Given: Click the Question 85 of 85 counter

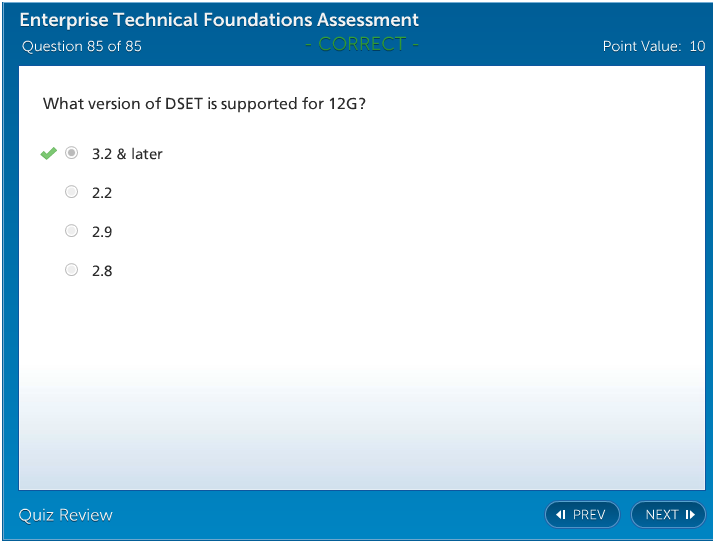Looking at the screenshot, I should tap(82, 46).
